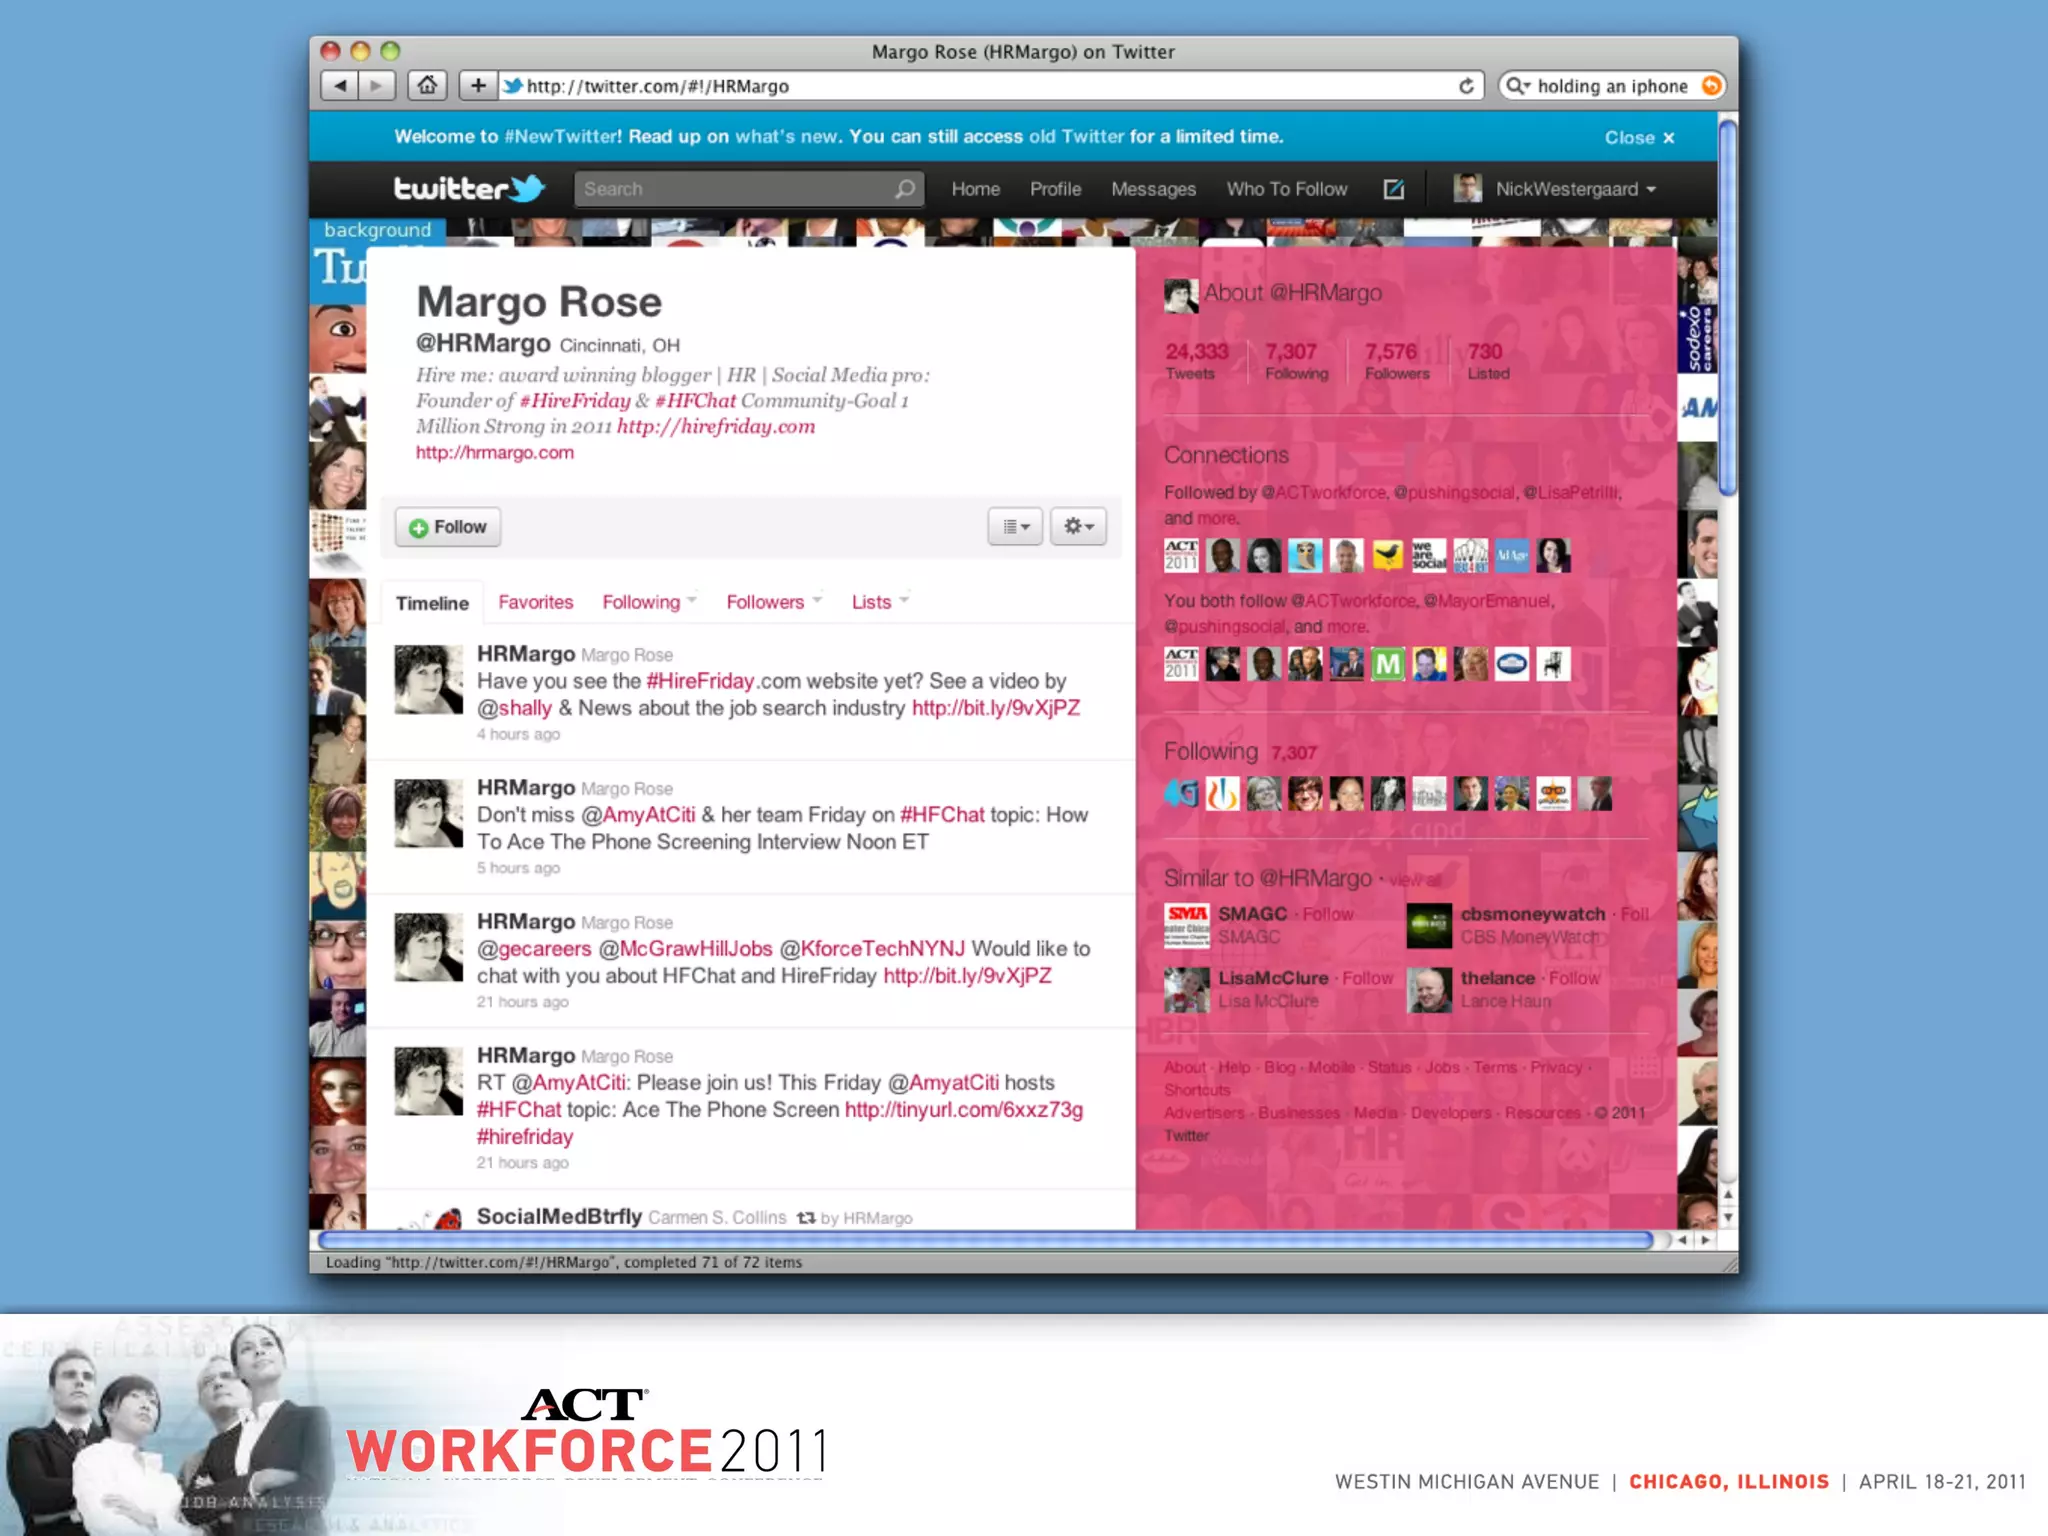2048x1536 pixels.
Task: Click the yellow bird avatar in connections
Action: (x=1388, y=555)
